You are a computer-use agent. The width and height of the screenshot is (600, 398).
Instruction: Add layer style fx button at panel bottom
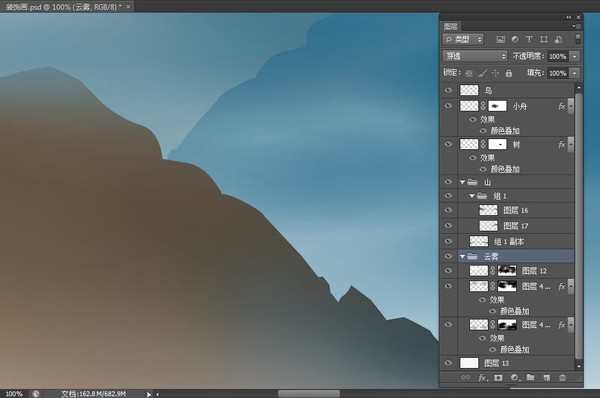[x=482, y=378]
